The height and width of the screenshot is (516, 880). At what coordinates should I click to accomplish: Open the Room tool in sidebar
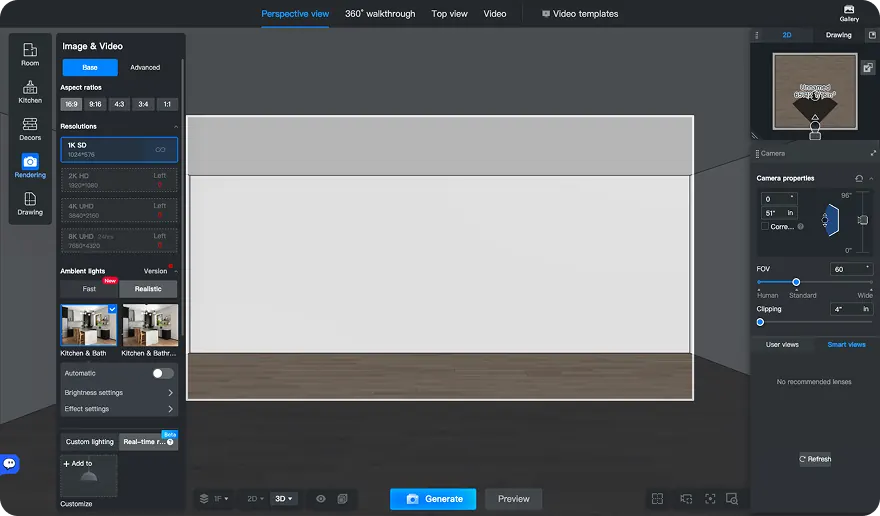[30, 54]
